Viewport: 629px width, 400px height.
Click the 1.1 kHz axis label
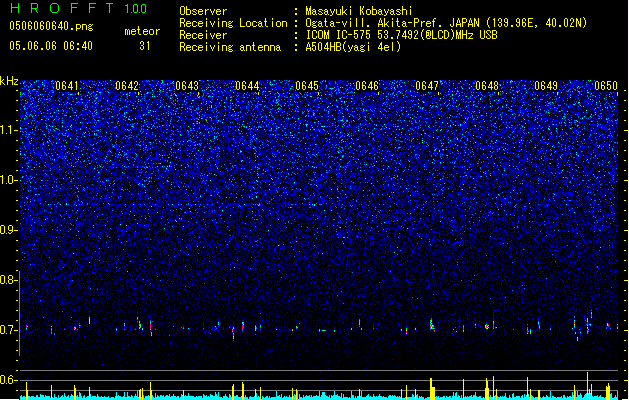click(9, 130)
